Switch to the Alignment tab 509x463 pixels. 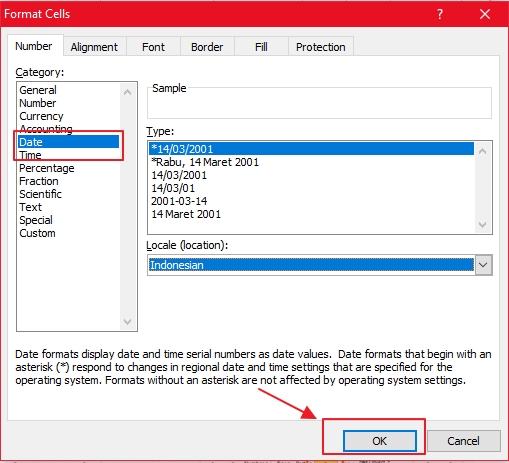[x=94, y=47]
